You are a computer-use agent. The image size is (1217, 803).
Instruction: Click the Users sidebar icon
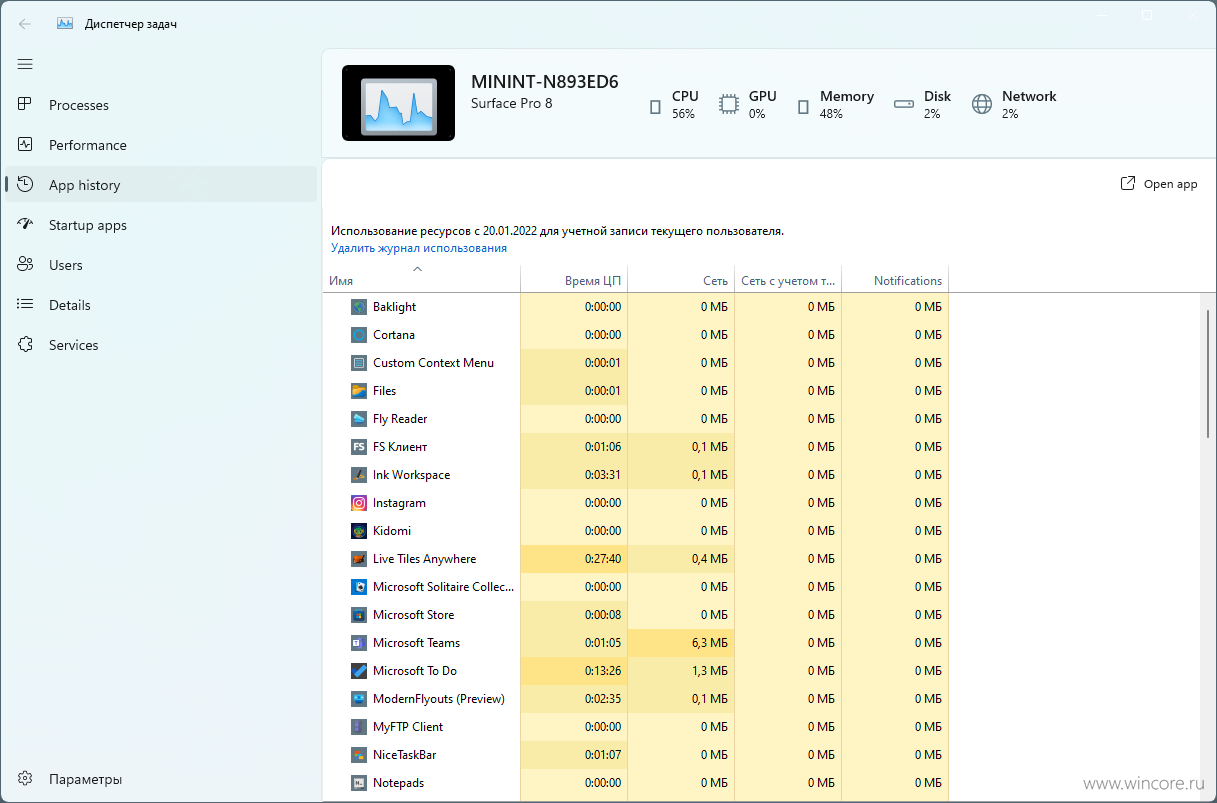tap(26, 265)
